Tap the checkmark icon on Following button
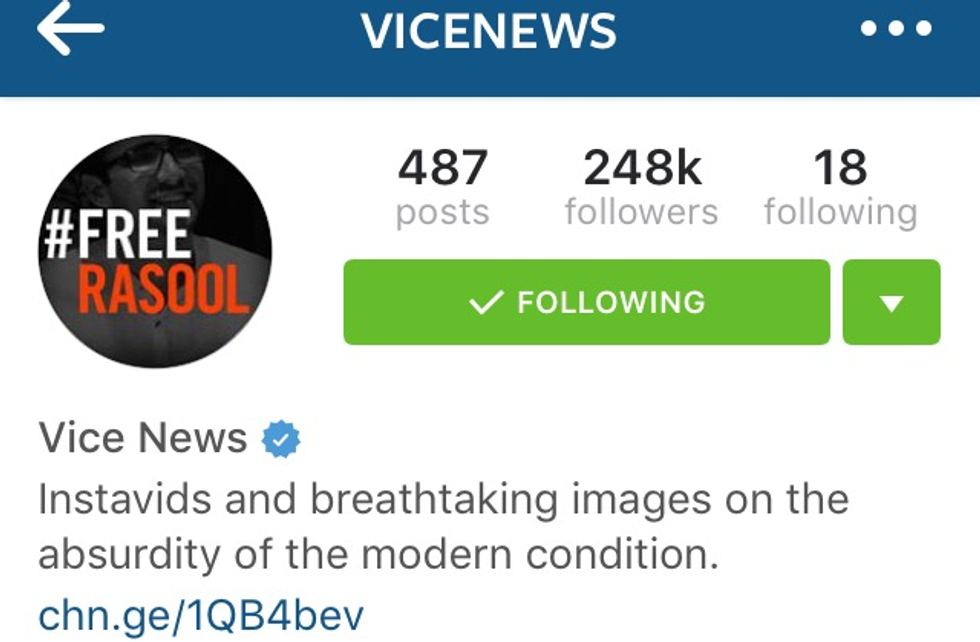Screen dimensions: 980x642 (486, 302)
